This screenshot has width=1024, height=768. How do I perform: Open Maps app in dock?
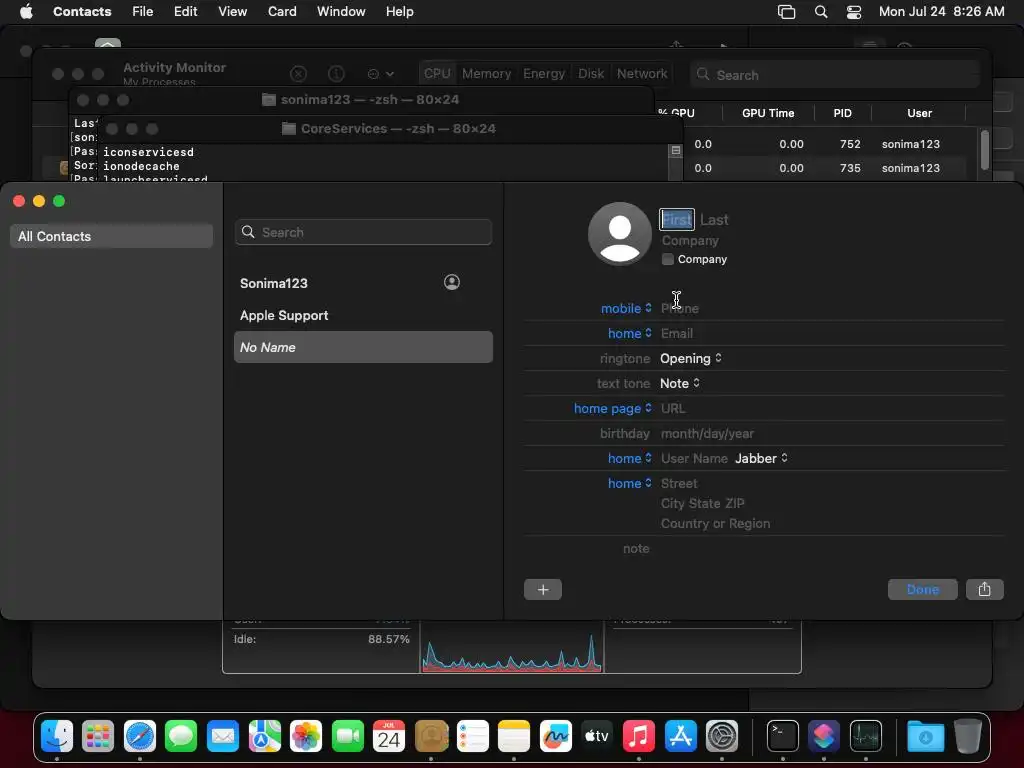click(264, 736)
